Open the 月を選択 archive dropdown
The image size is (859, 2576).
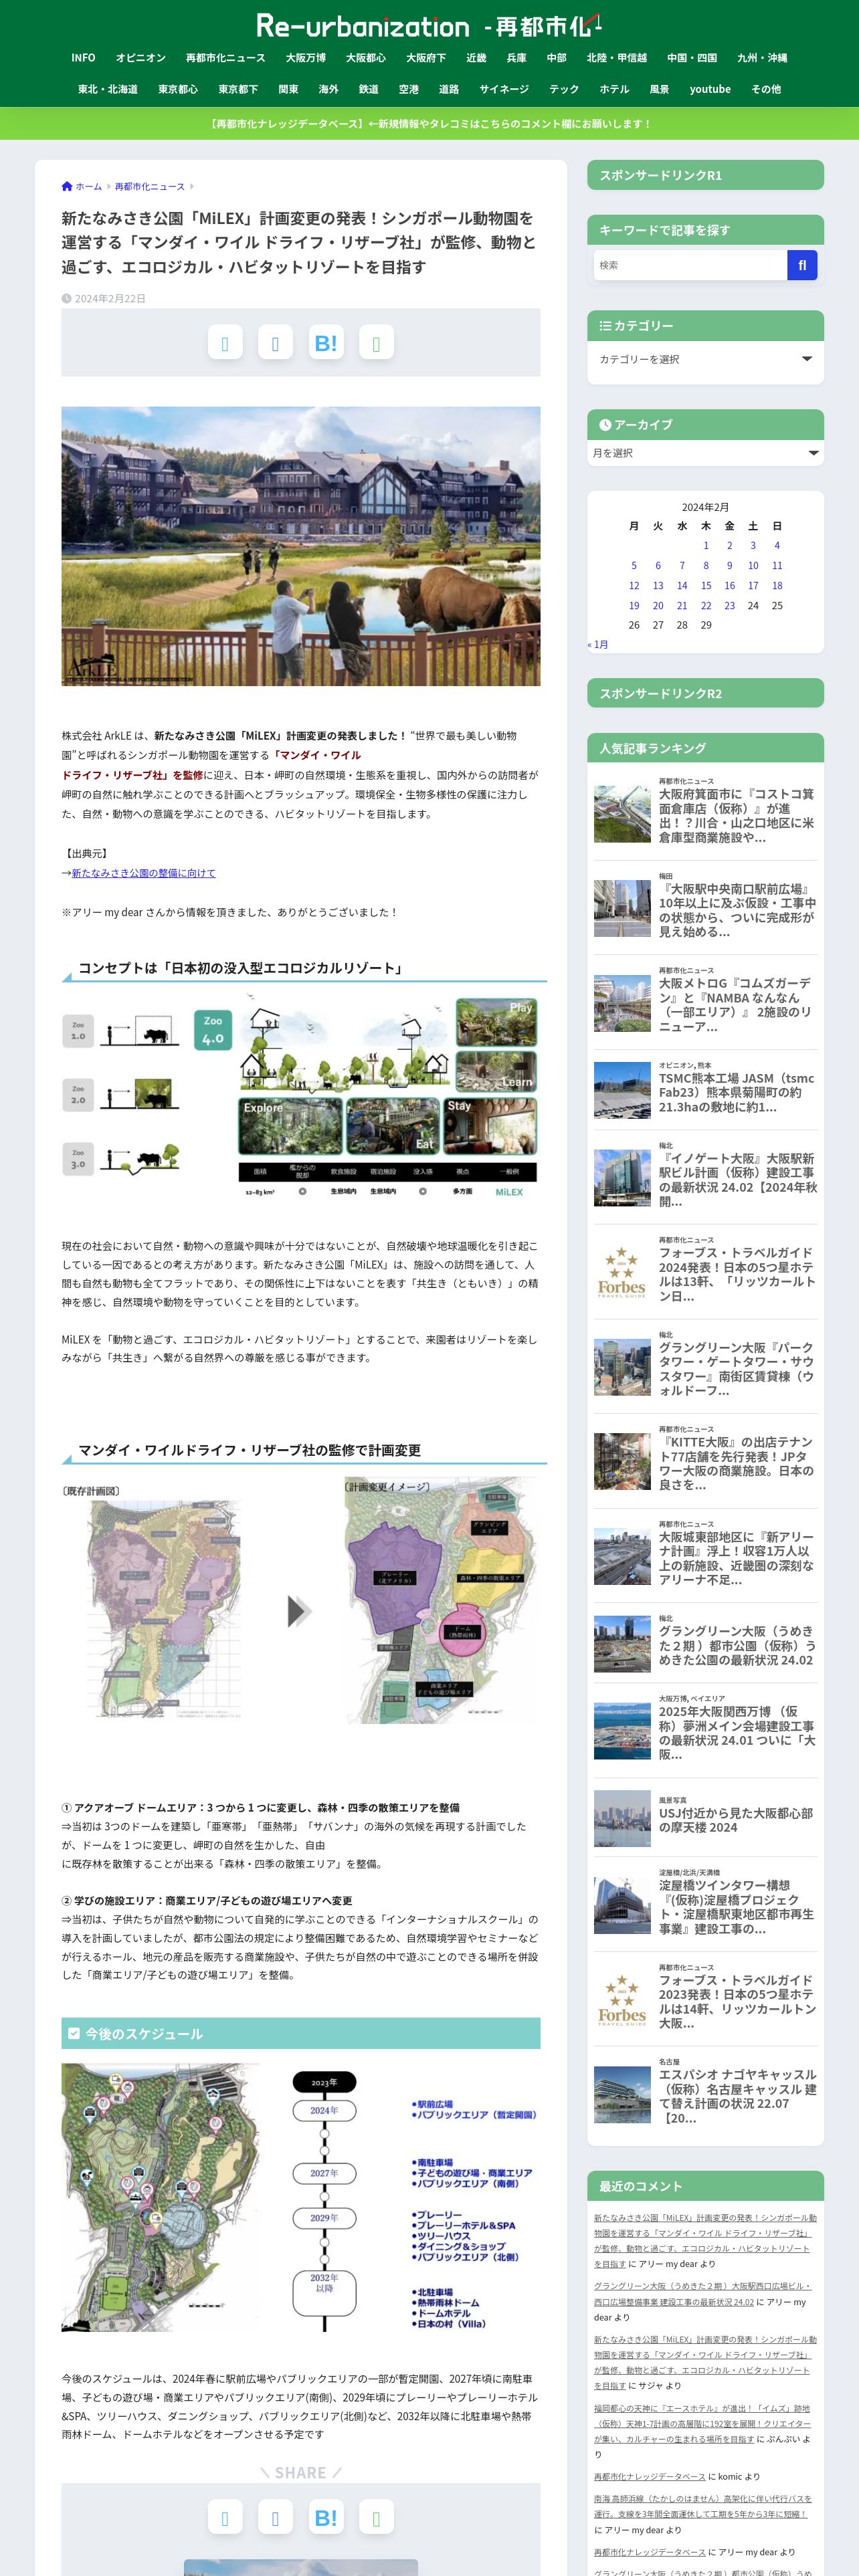(705, 453)
